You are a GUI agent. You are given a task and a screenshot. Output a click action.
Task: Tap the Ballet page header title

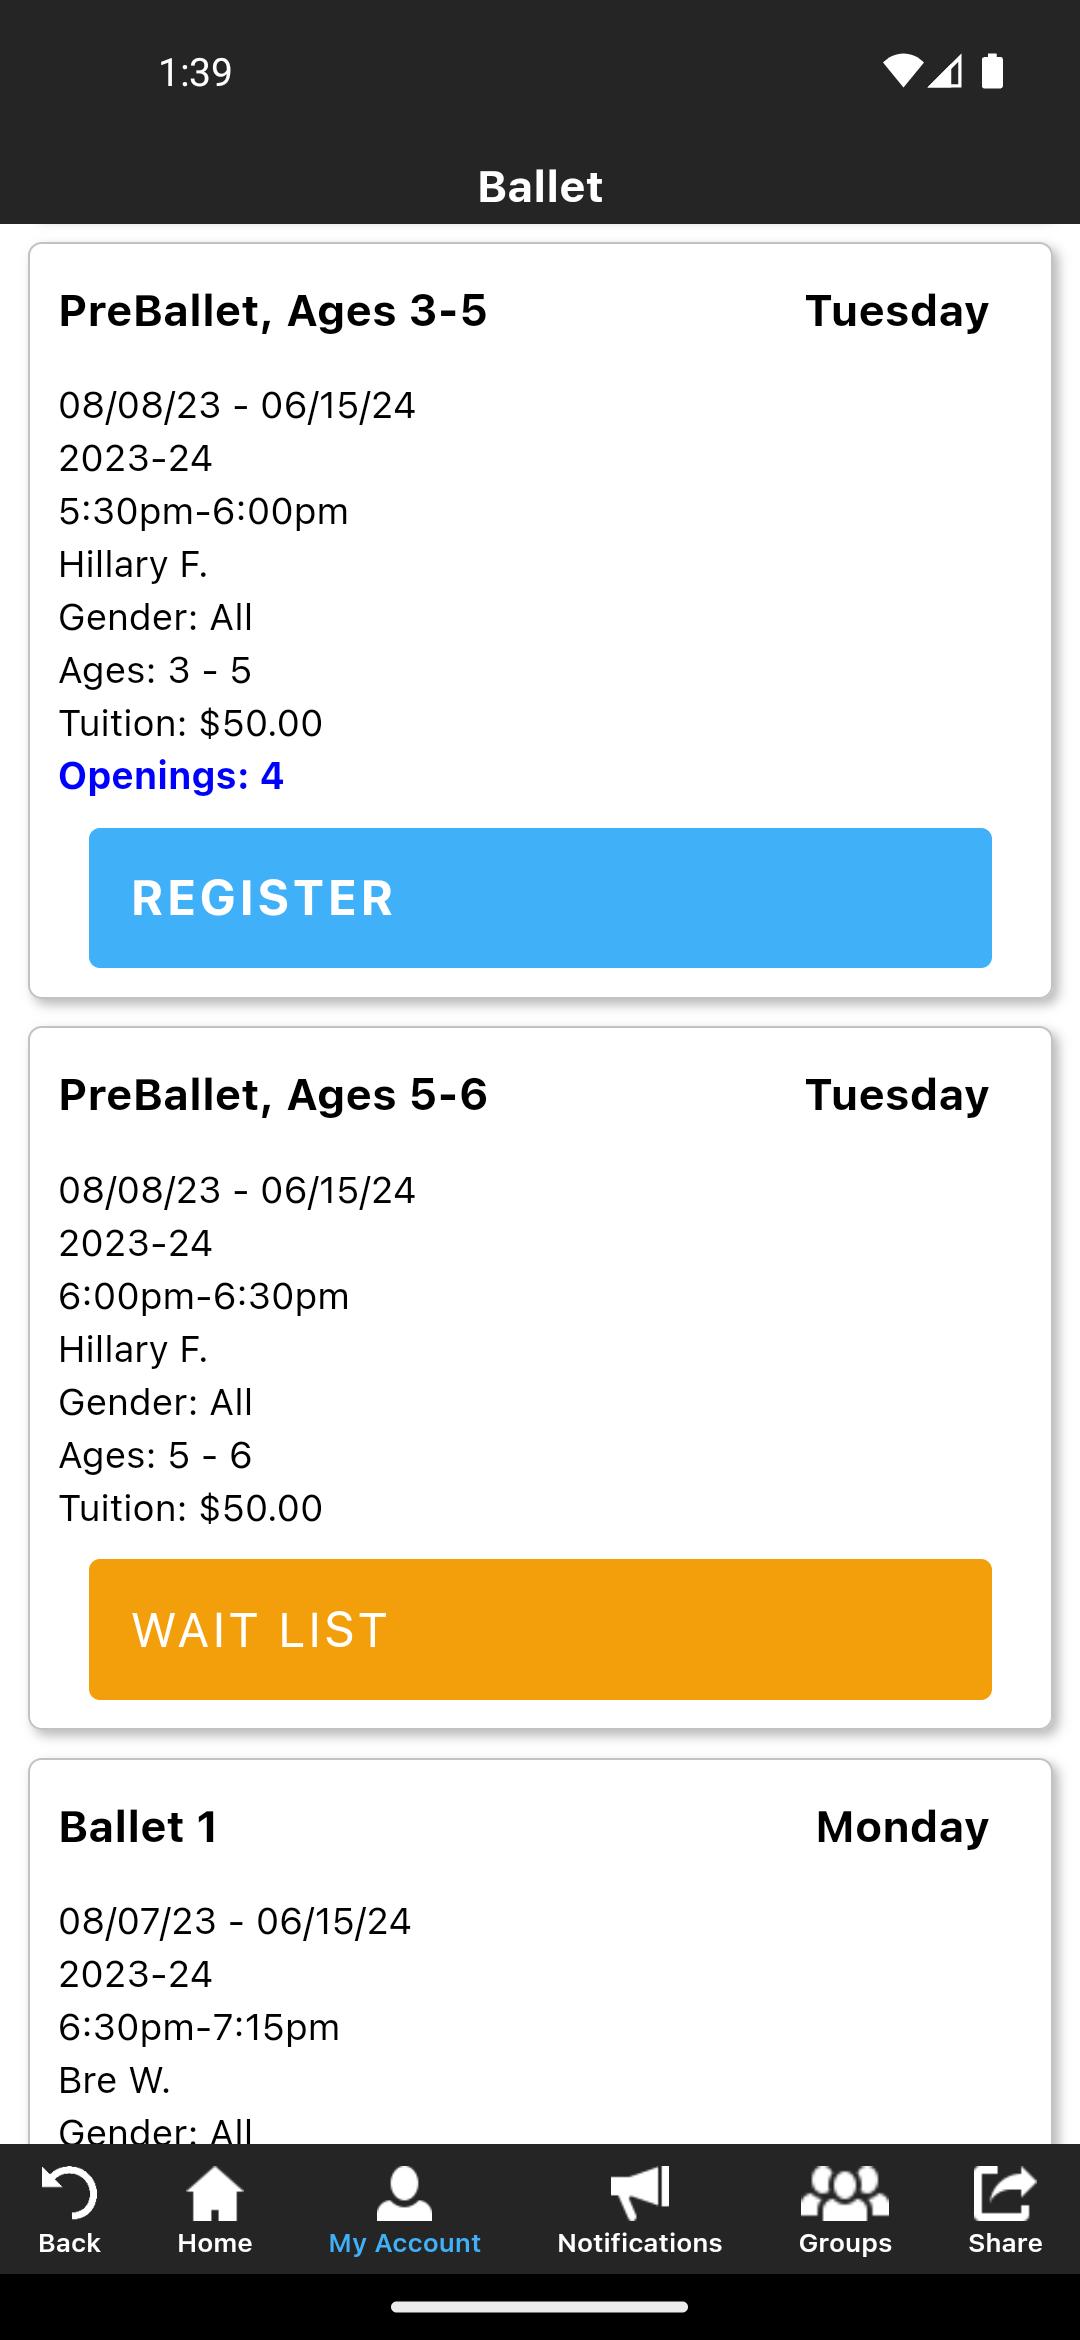click(540, 187)
